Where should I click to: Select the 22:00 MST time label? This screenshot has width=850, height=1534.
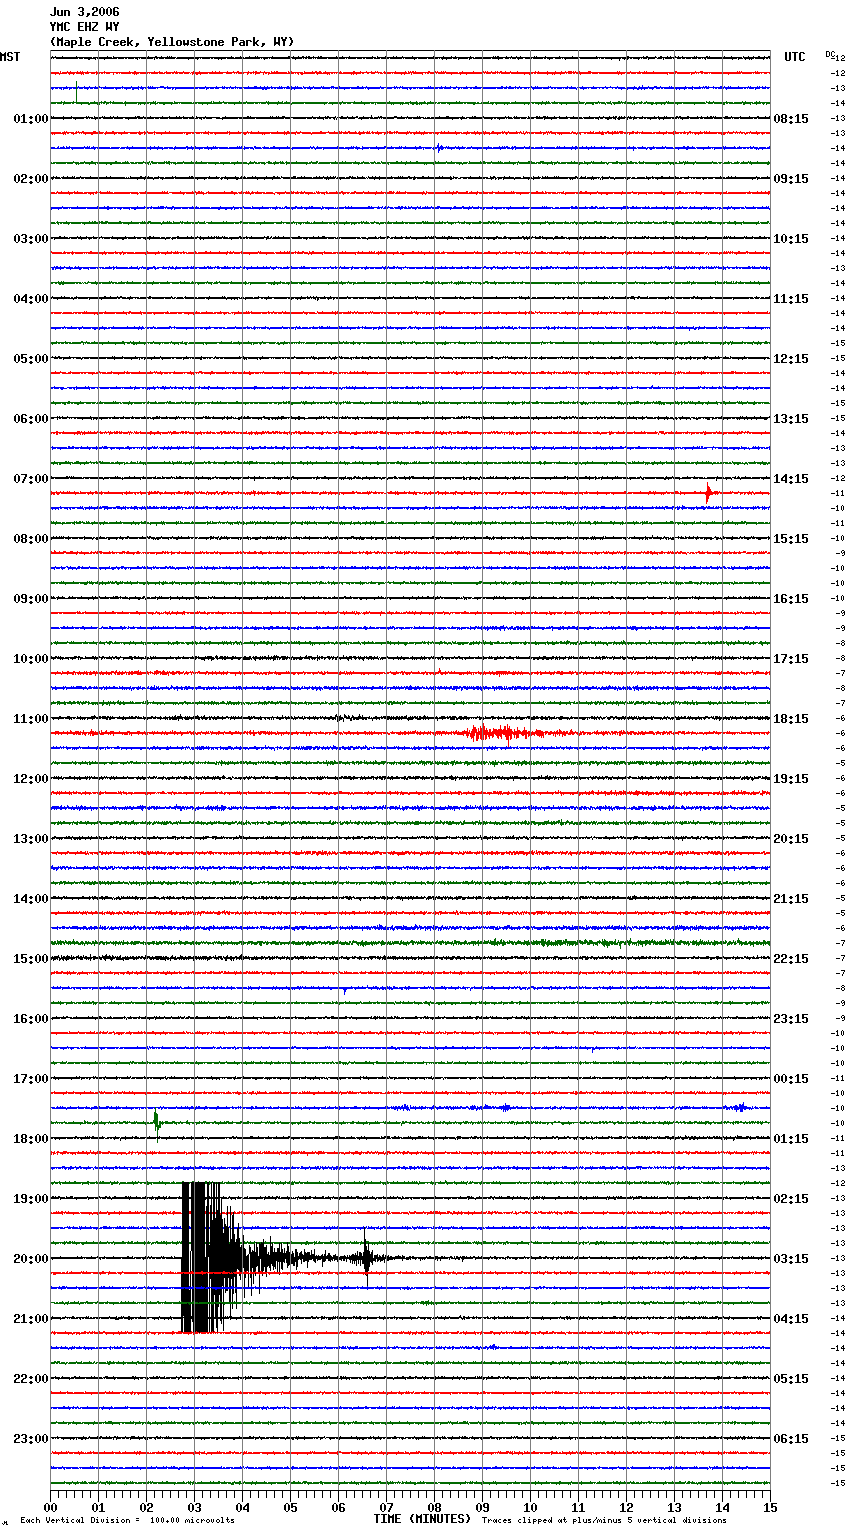pos(31,1379)
